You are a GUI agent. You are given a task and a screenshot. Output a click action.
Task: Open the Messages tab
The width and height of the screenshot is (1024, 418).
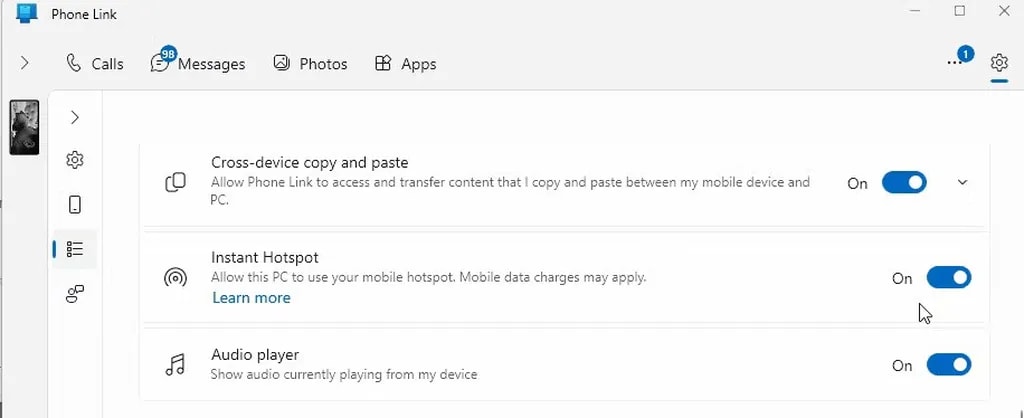click(198, 63)
